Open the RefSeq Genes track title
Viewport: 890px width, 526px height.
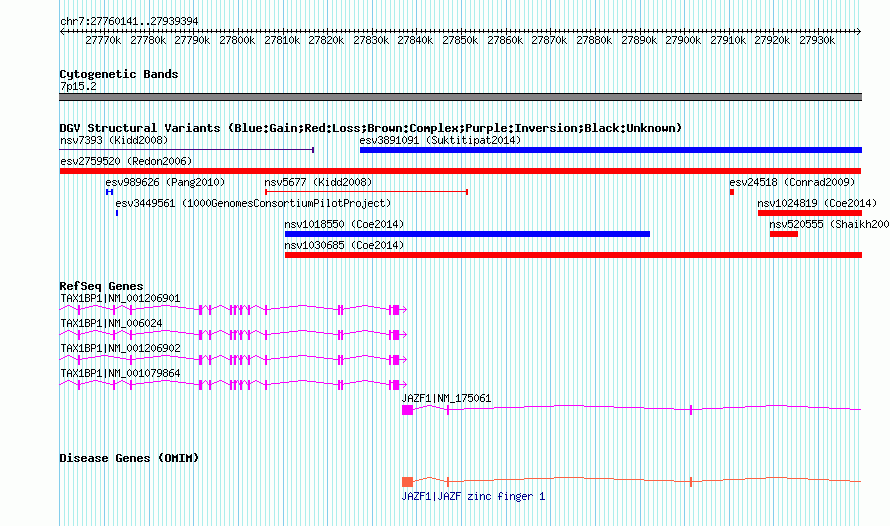[x=101, y=287]
